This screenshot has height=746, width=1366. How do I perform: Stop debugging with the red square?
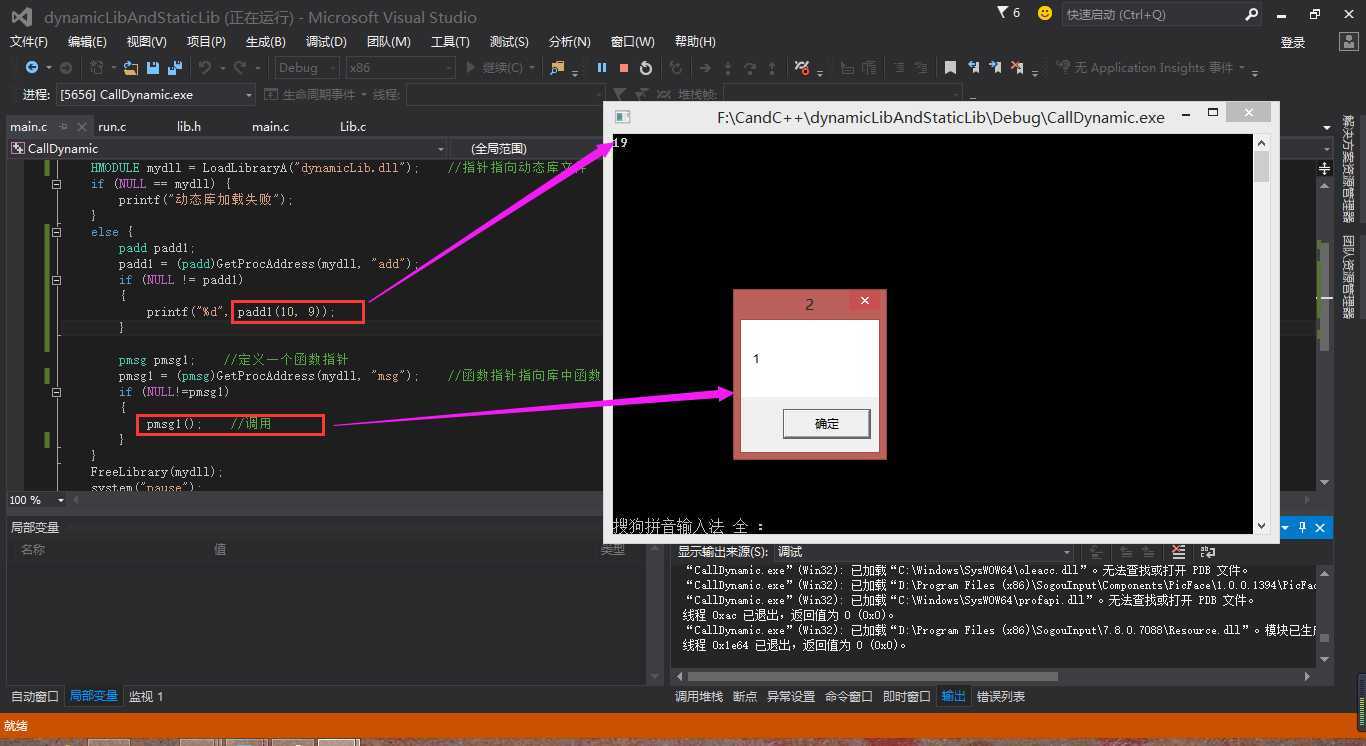pyautogui.click(x=624, y=68)
